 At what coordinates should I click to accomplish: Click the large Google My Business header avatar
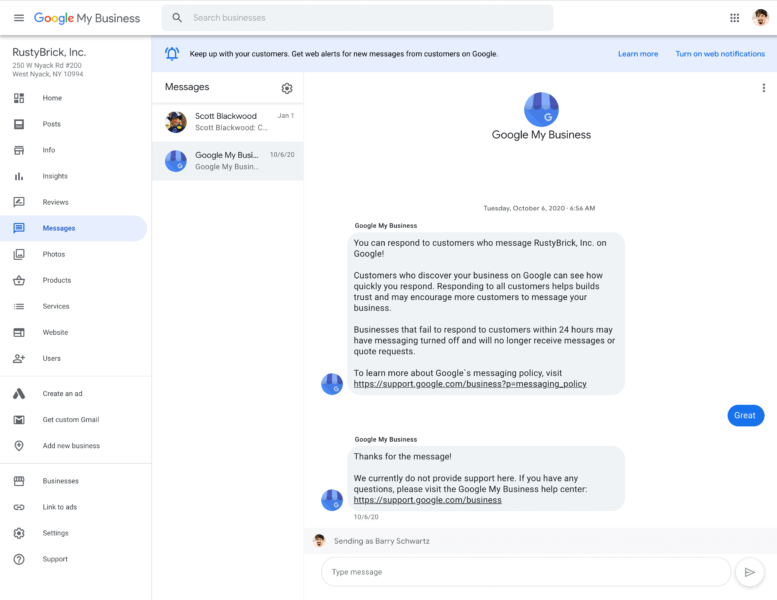[x=541, y=109]
